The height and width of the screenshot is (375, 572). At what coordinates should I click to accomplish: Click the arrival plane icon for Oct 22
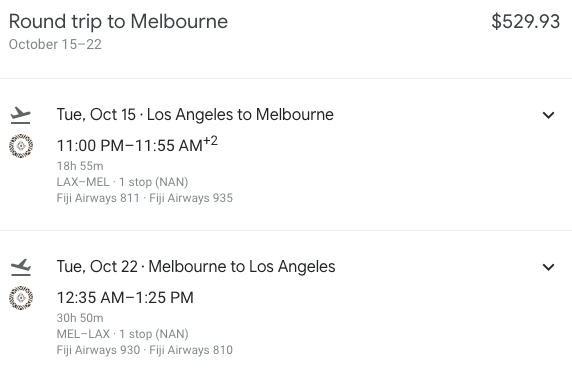(x=21, y=267)
